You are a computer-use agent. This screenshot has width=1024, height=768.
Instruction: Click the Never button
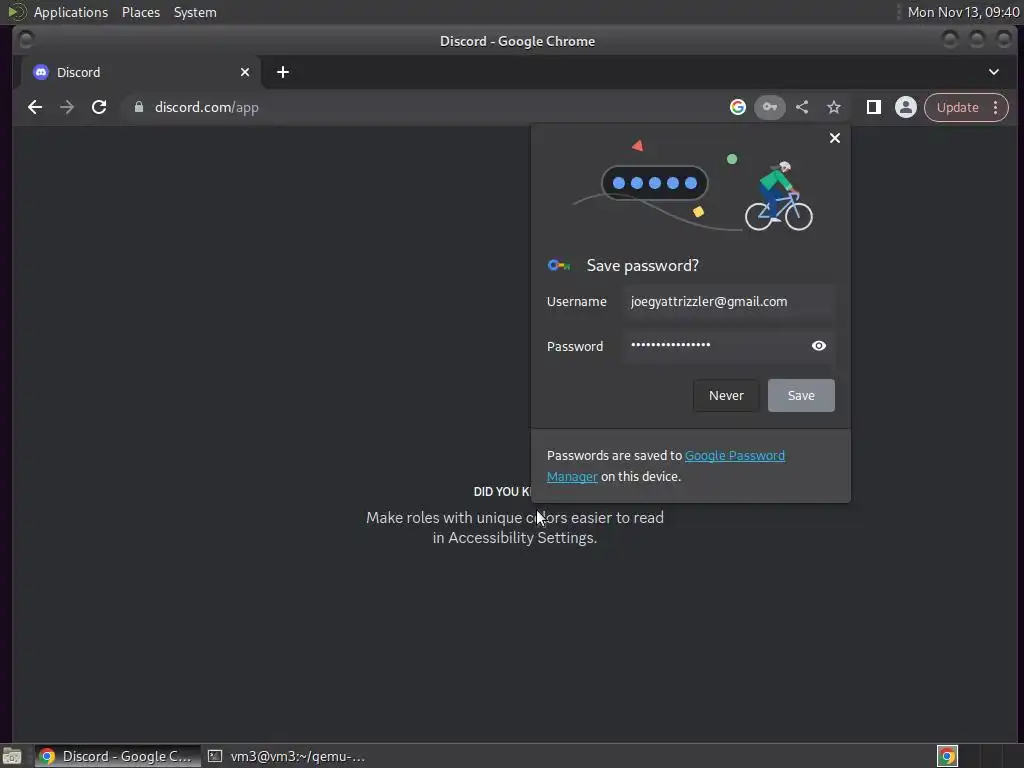click(x=726, y=395)
